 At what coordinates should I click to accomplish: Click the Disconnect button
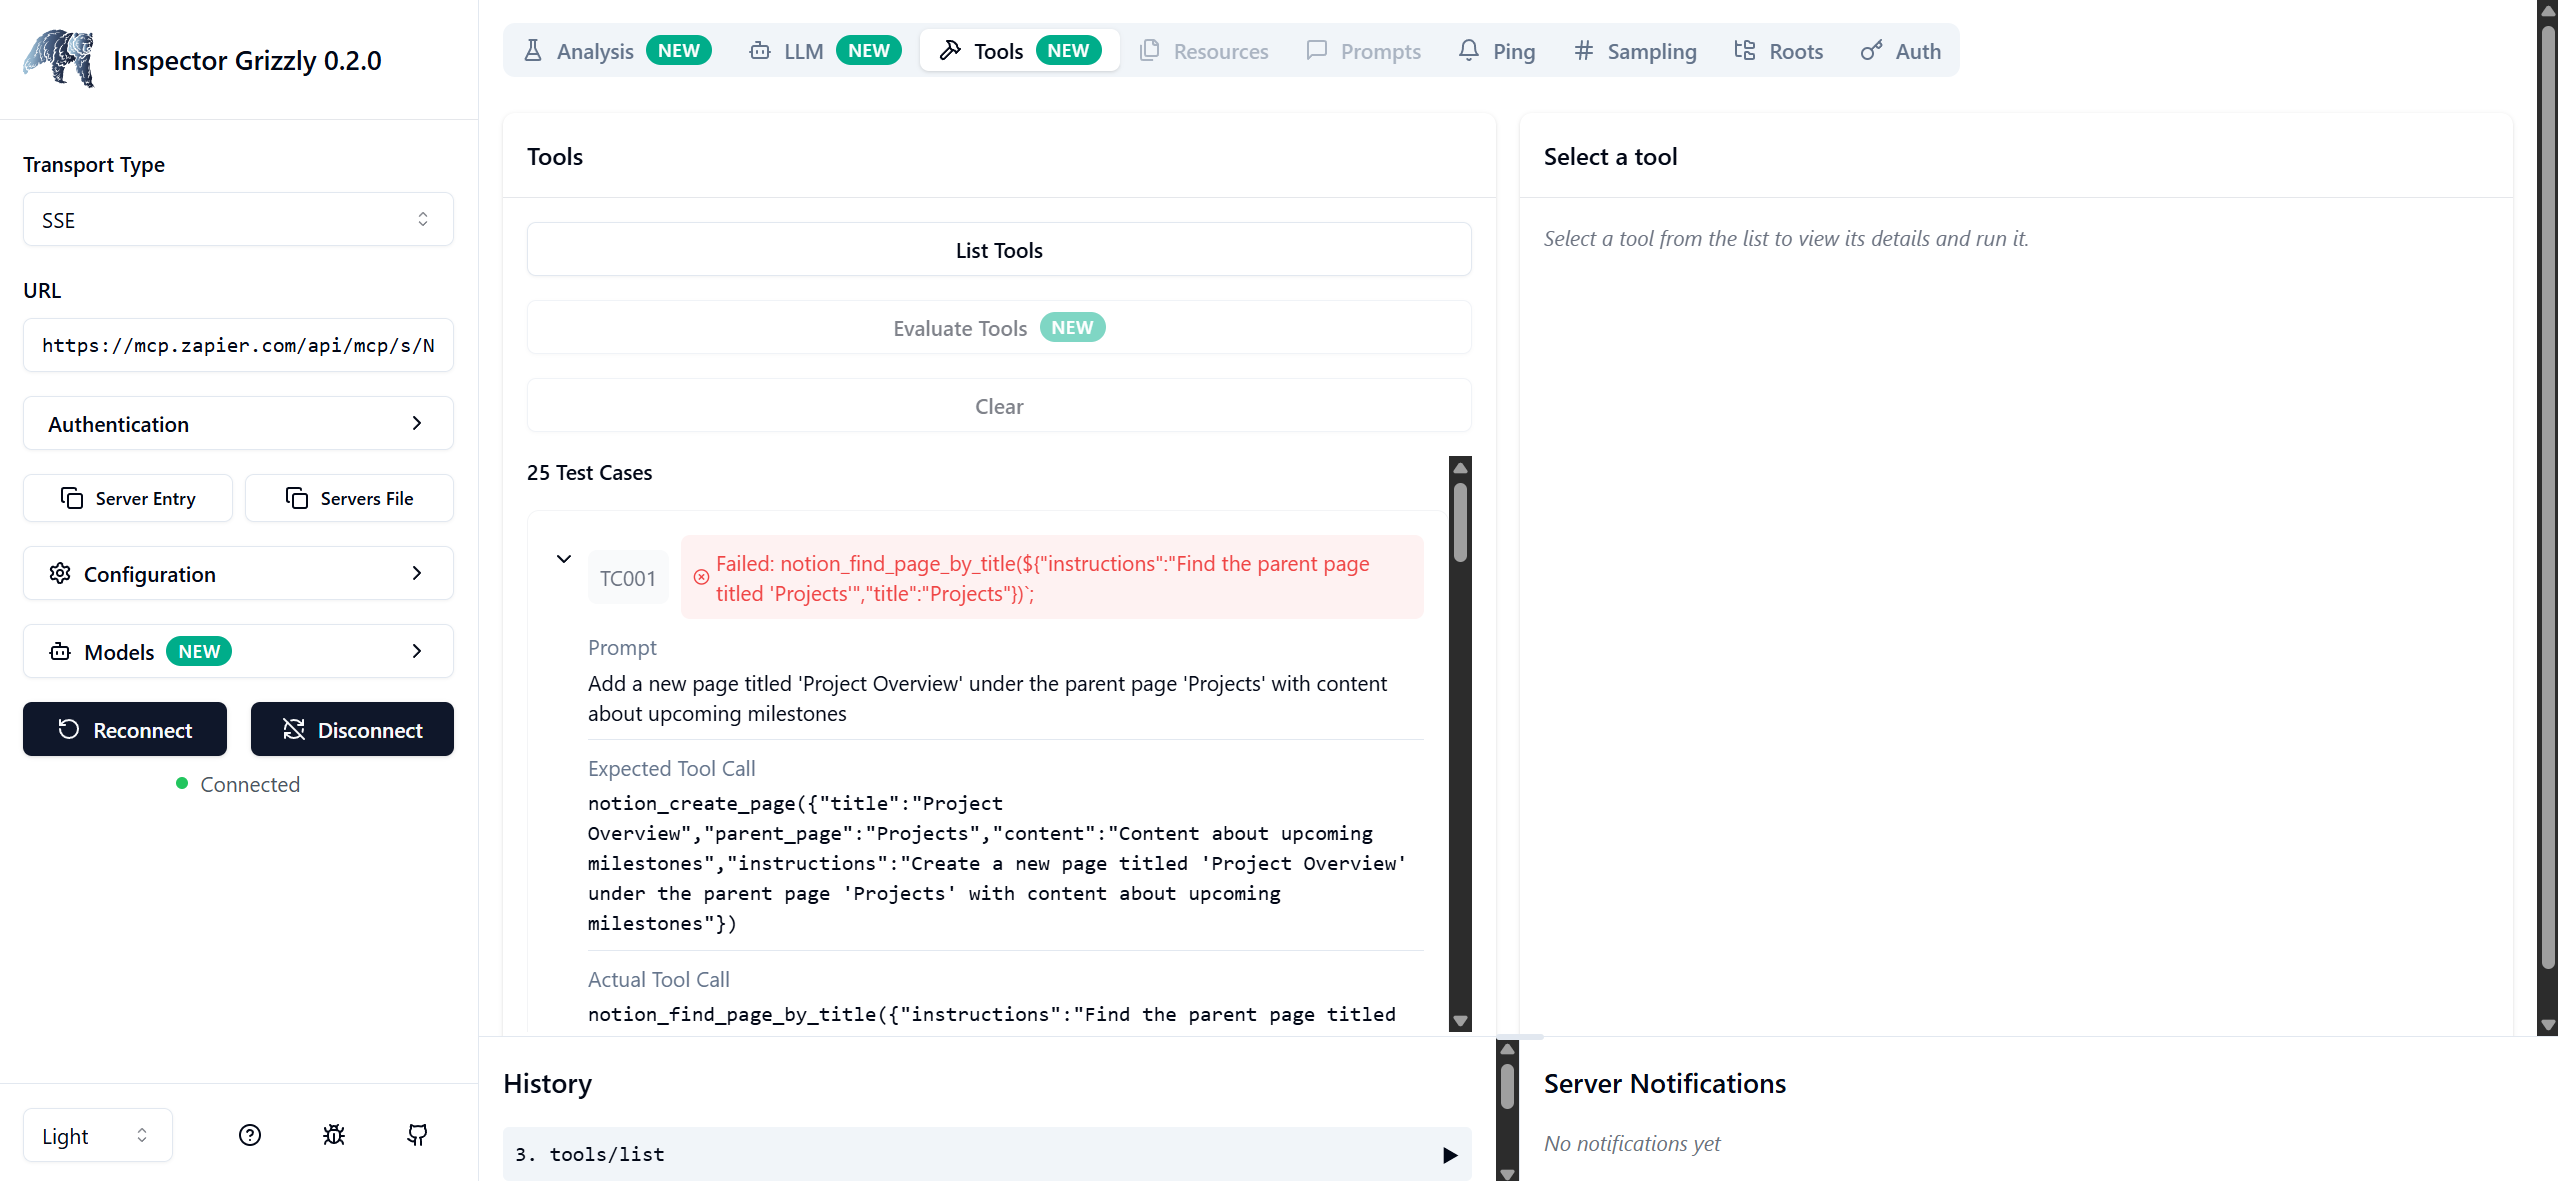(x=352, y=730)
